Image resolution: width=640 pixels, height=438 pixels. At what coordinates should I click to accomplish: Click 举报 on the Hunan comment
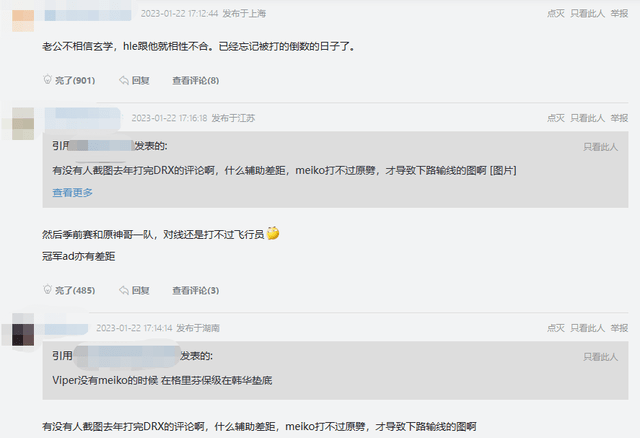619,328
